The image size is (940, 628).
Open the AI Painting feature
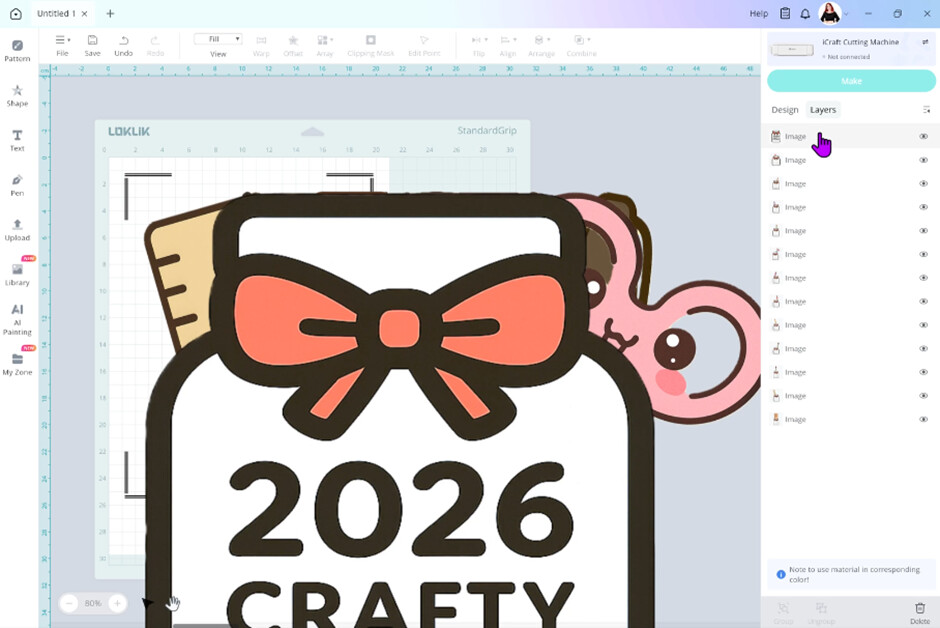click(17, 319)
